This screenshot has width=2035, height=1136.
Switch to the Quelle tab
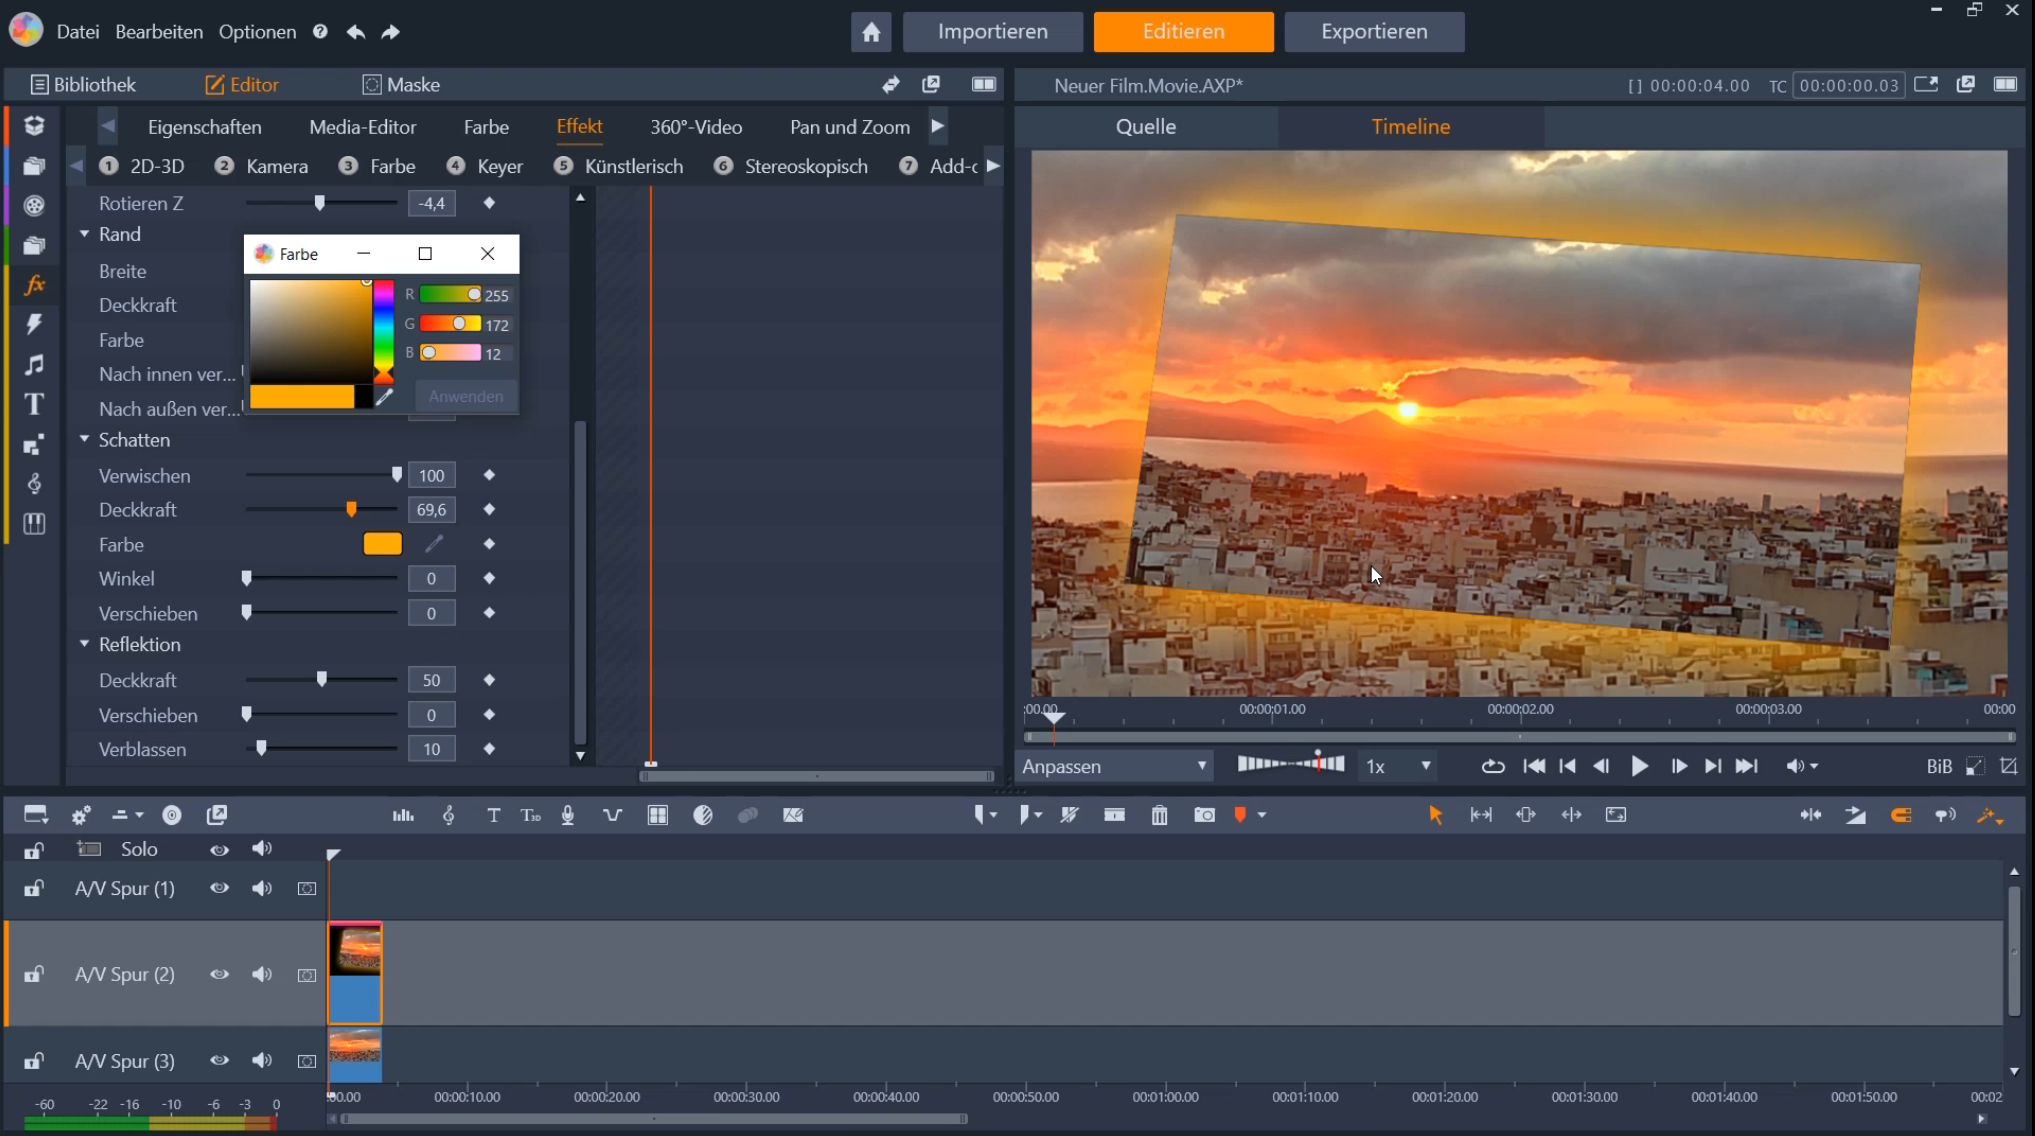coord(1146,126)
